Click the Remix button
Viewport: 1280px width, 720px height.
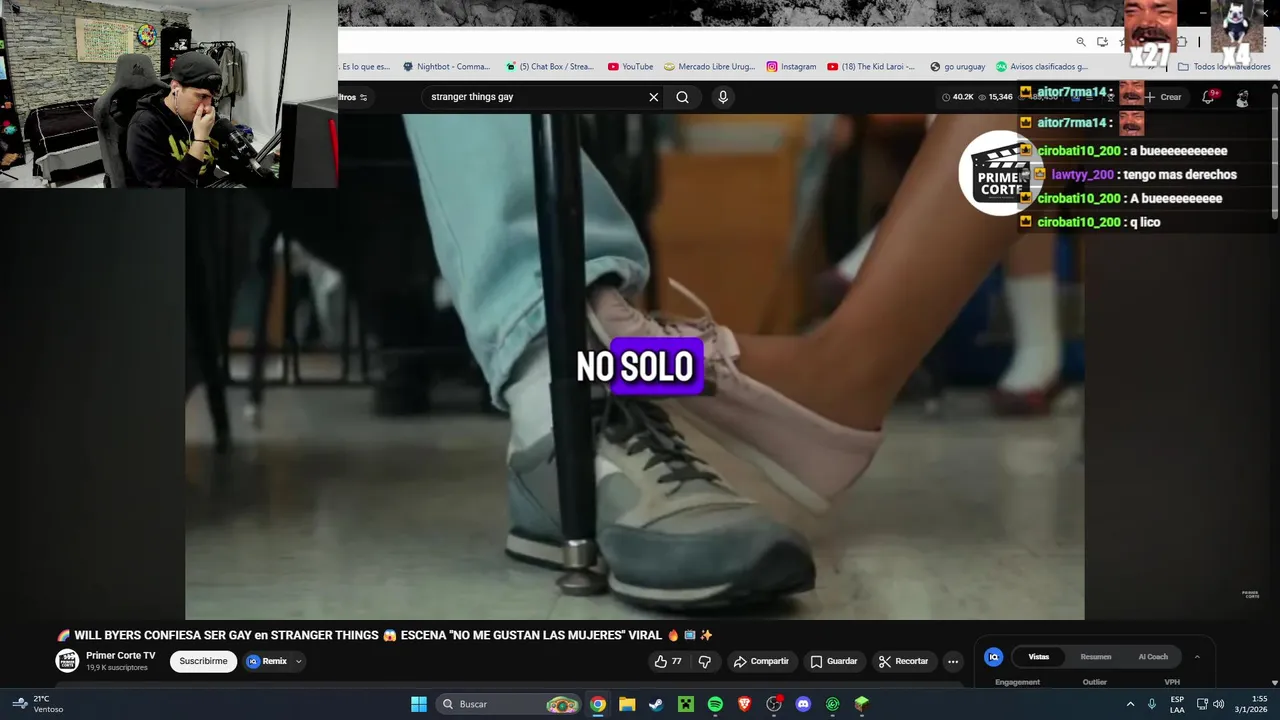tap(267, 661)
